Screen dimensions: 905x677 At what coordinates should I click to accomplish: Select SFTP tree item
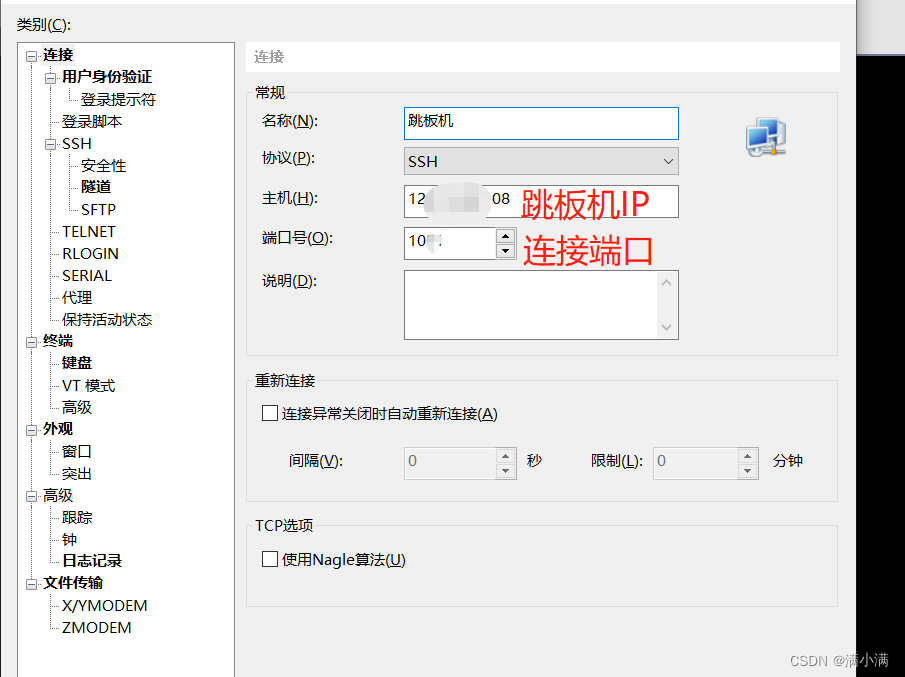pyautogui.click(x=98, y=210)
